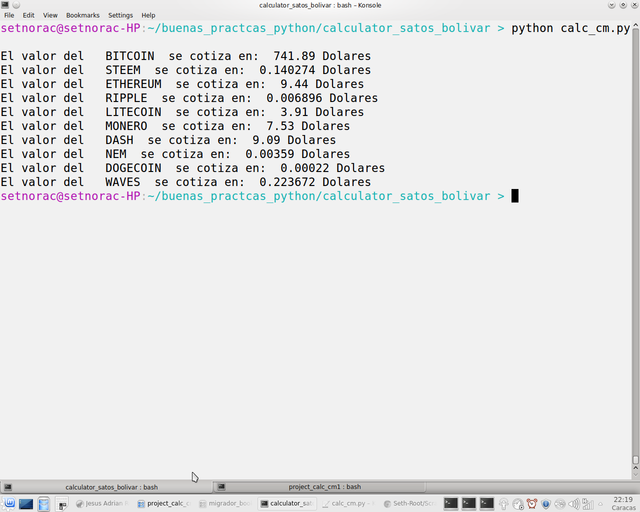The image size is (640, 512).
Task: Maximize the Konsole window
Action: [x=623, y=5]
